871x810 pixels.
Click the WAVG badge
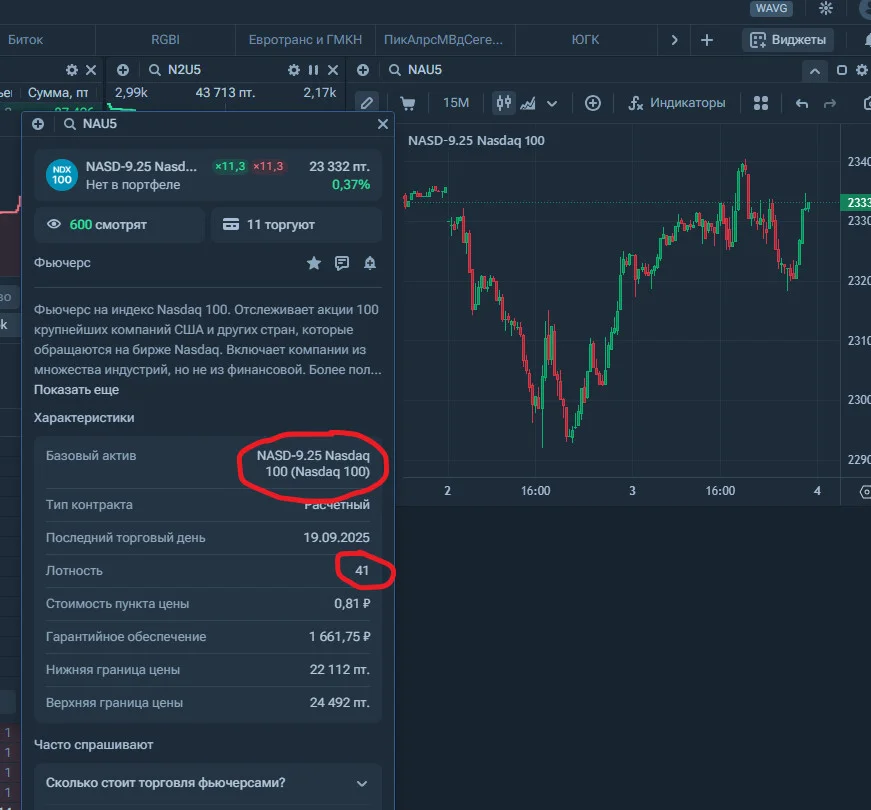(771, 8)
